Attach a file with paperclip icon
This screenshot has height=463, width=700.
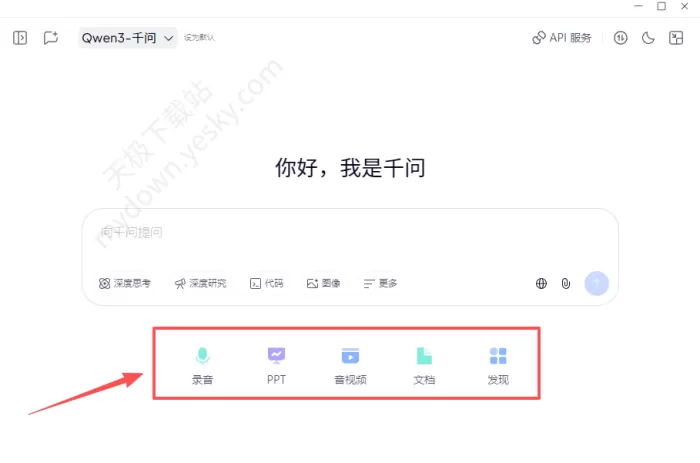(x=566, y=284)
